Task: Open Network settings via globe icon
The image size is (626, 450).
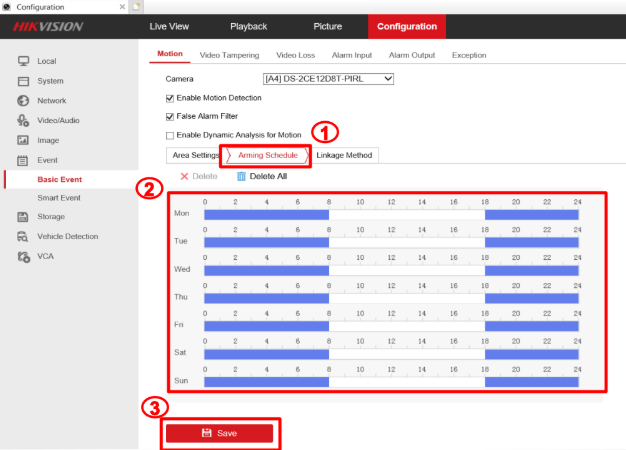Action: coord(23,101)
